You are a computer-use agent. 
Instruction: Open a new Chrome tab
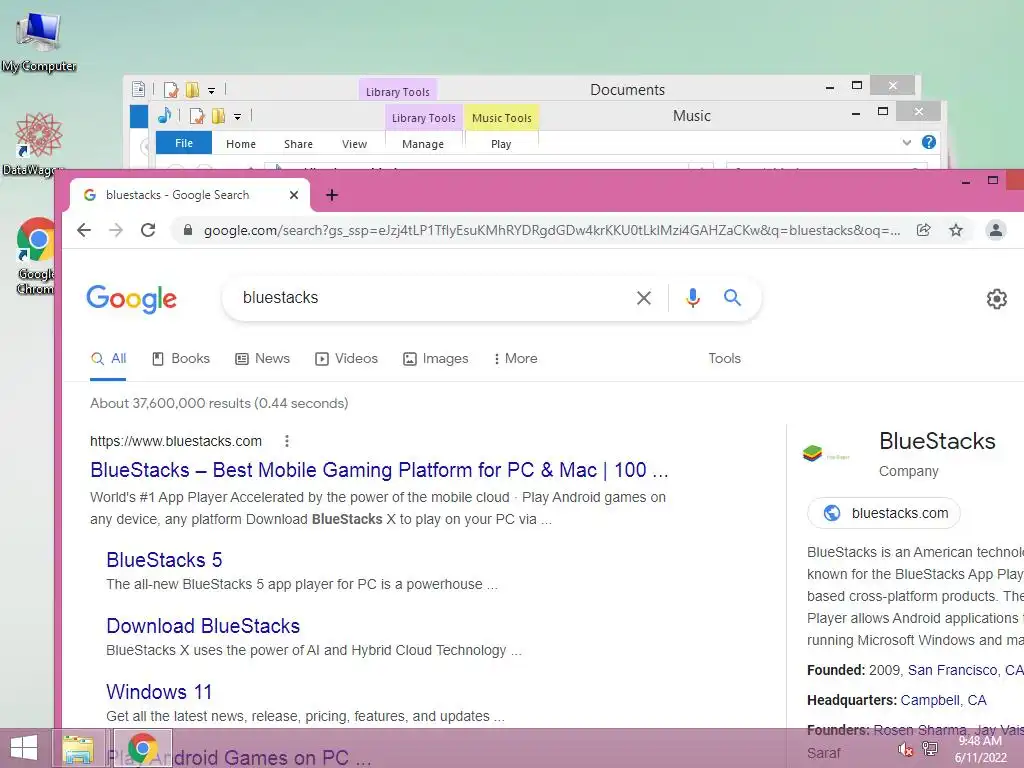click(x=332, y=195)
